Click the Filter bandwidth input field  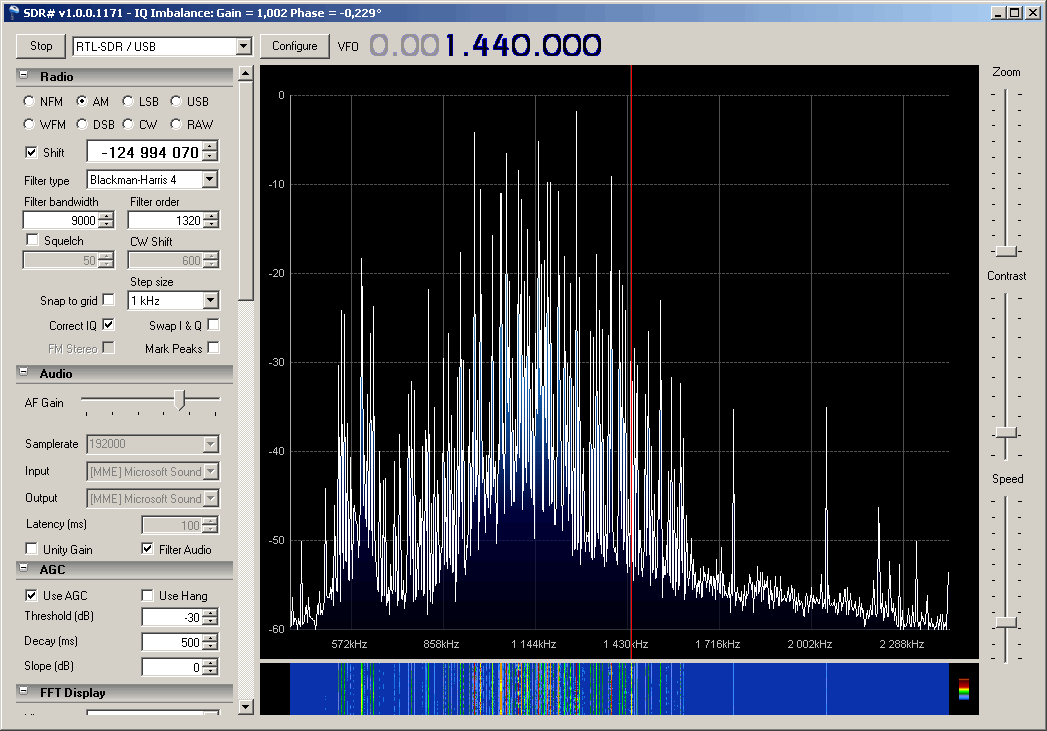click(x=60, y=221)
